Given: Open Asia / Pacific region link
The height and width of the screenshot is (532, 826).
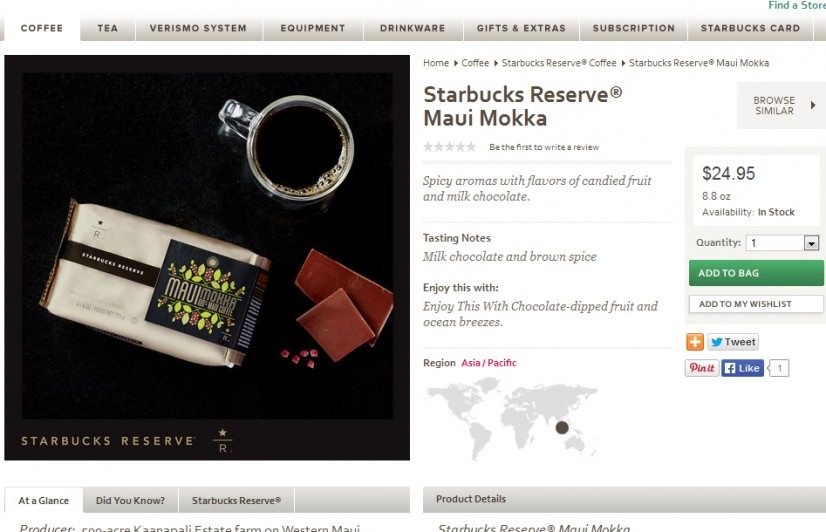Looking at the screenshot, I should coord(488,362).
